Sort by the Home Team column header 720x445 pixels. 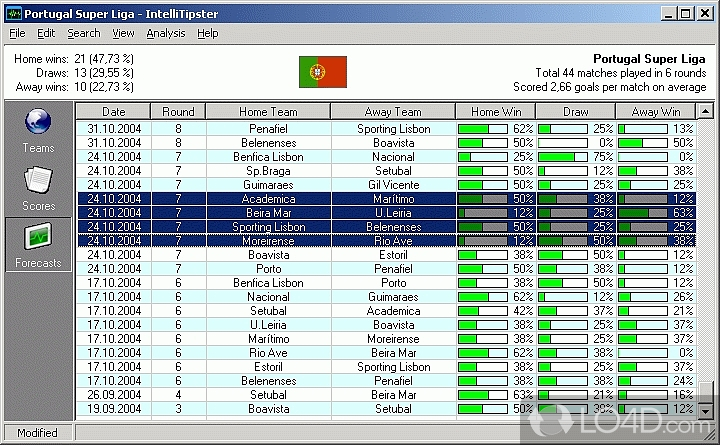coord(268,112)
